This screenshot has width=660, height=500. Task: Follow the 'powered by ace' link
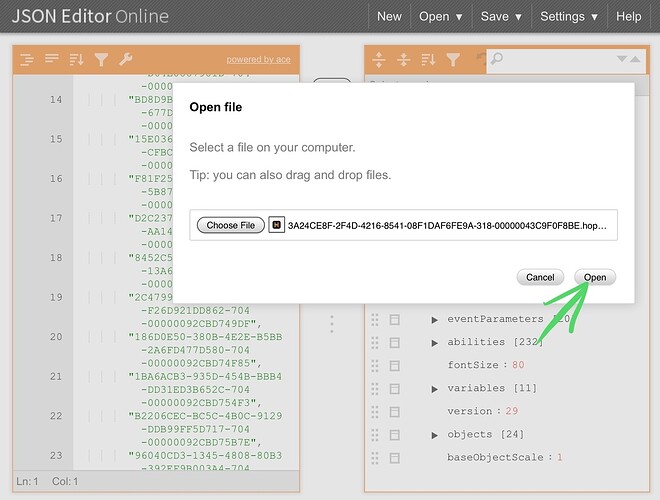point(258,60)
